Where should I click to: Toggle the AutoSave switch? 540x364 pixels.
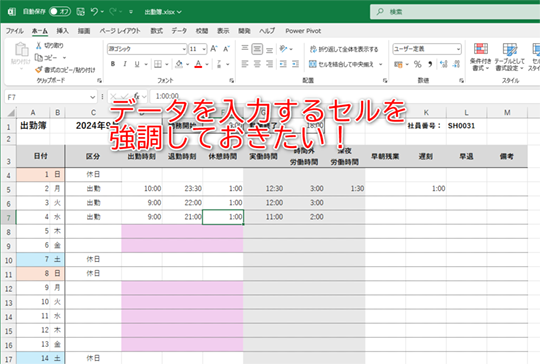click(60, 11)
